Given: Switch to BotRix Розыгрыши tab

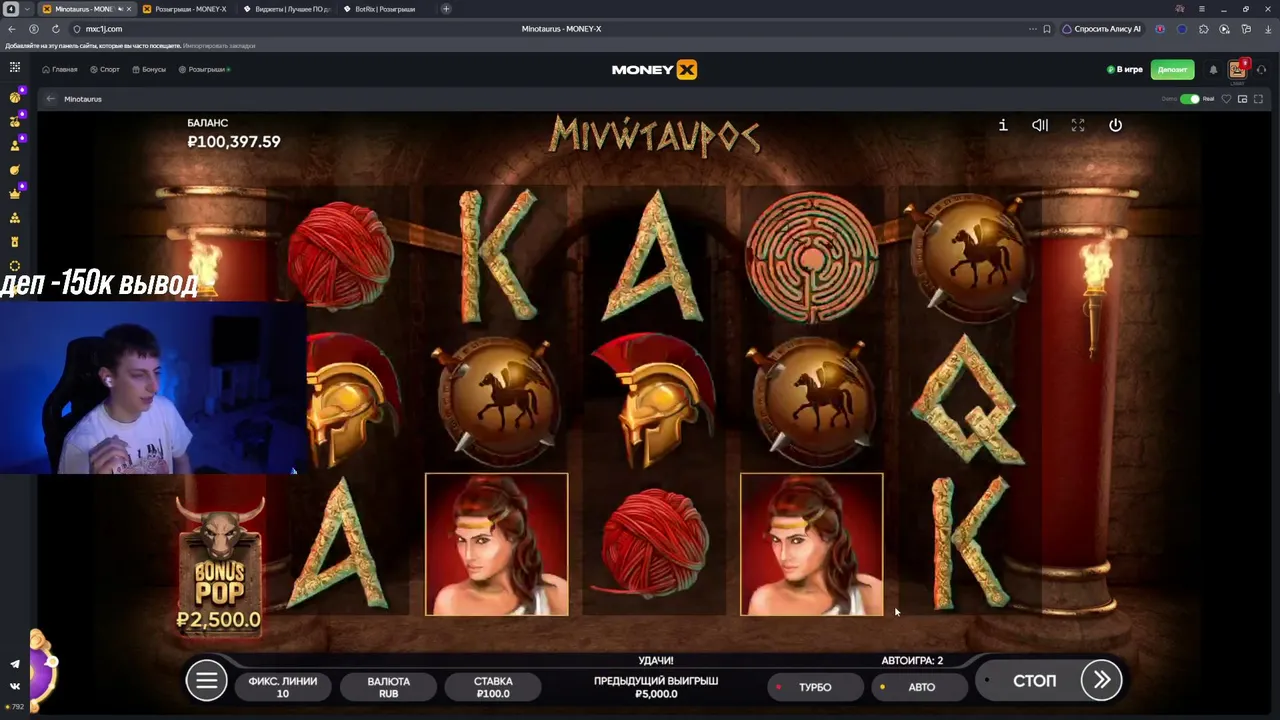Looking at the screenshot, I should 386,9.
